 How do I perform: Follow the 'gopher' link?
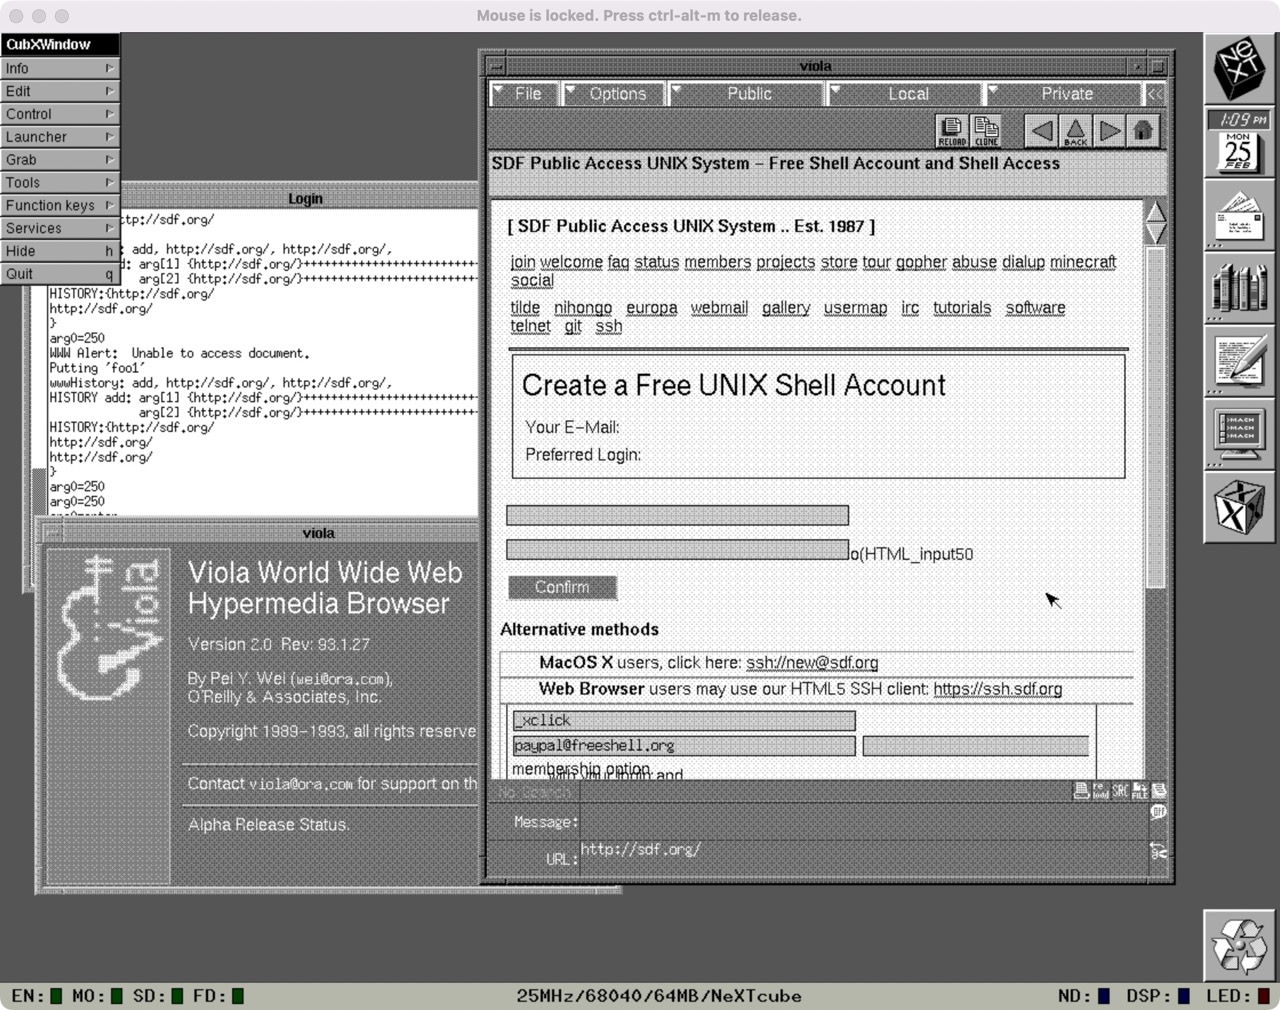click(x=921, y=262)
